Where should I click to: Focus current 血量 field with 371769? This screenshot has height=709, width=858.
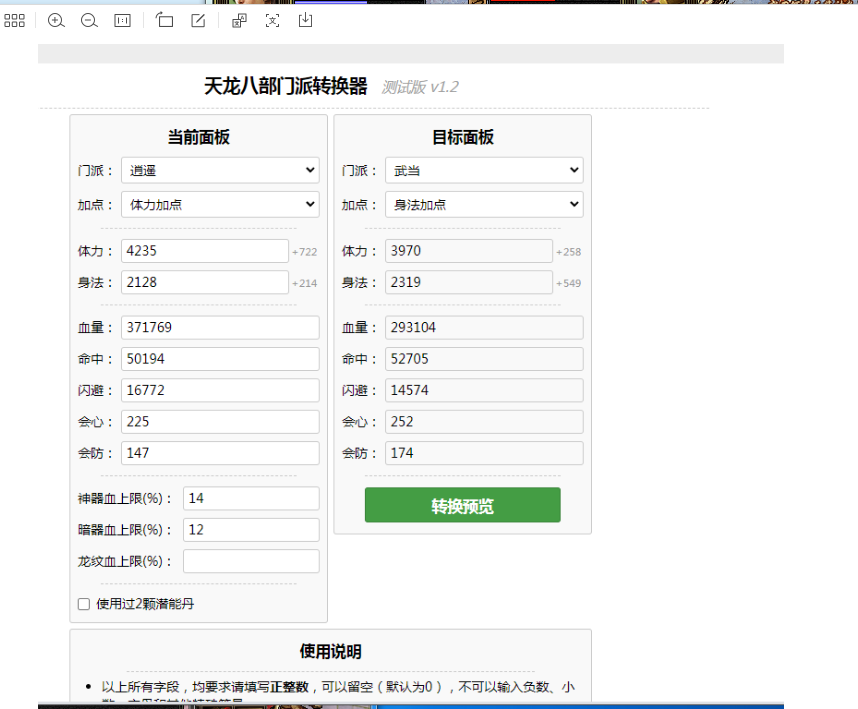(x=220, y=327)
